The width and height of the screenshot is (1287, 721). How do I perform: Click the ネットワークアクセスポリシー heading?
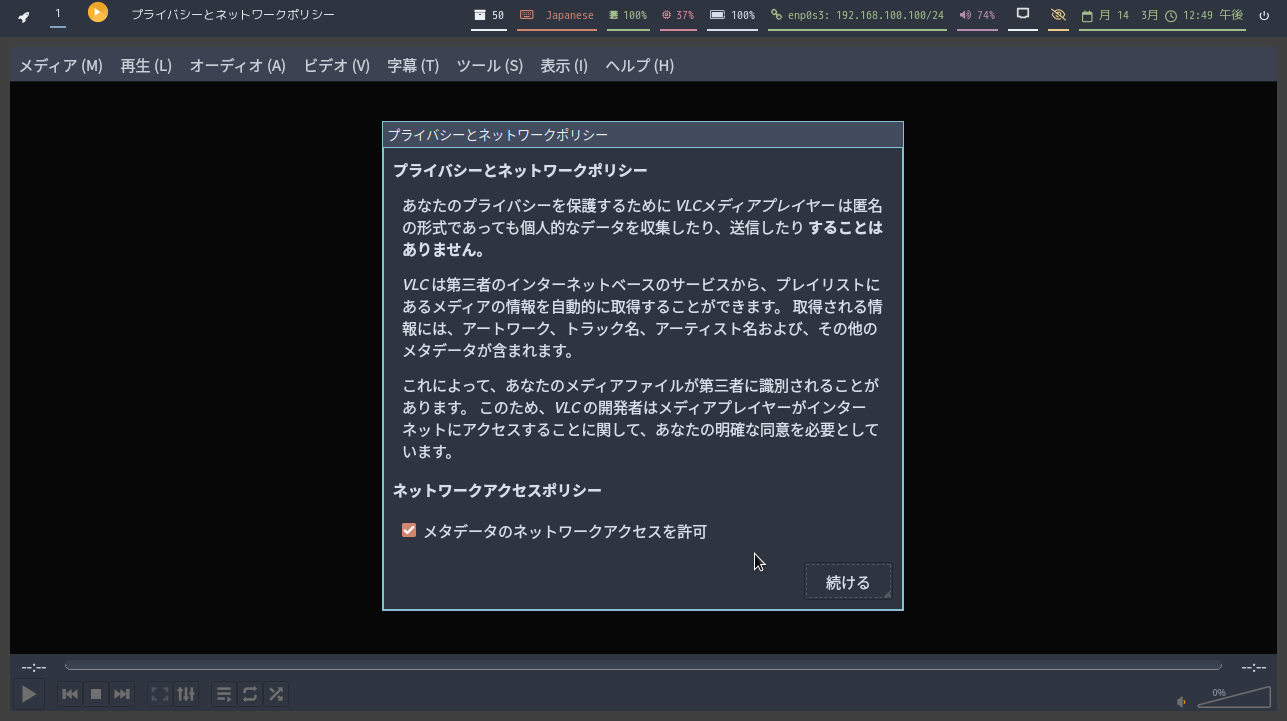497,490
